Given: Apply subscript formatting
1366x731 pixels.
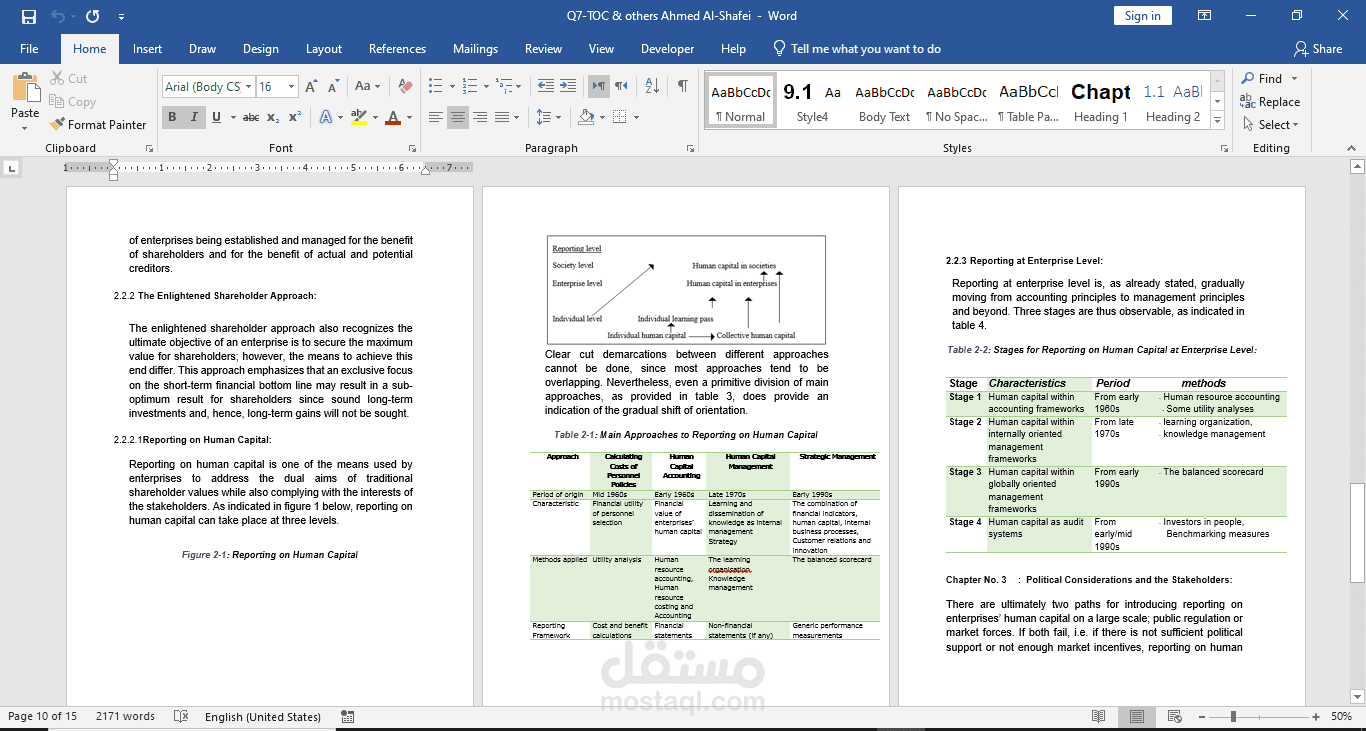Looking at the screenshot, I should (274, 117).
